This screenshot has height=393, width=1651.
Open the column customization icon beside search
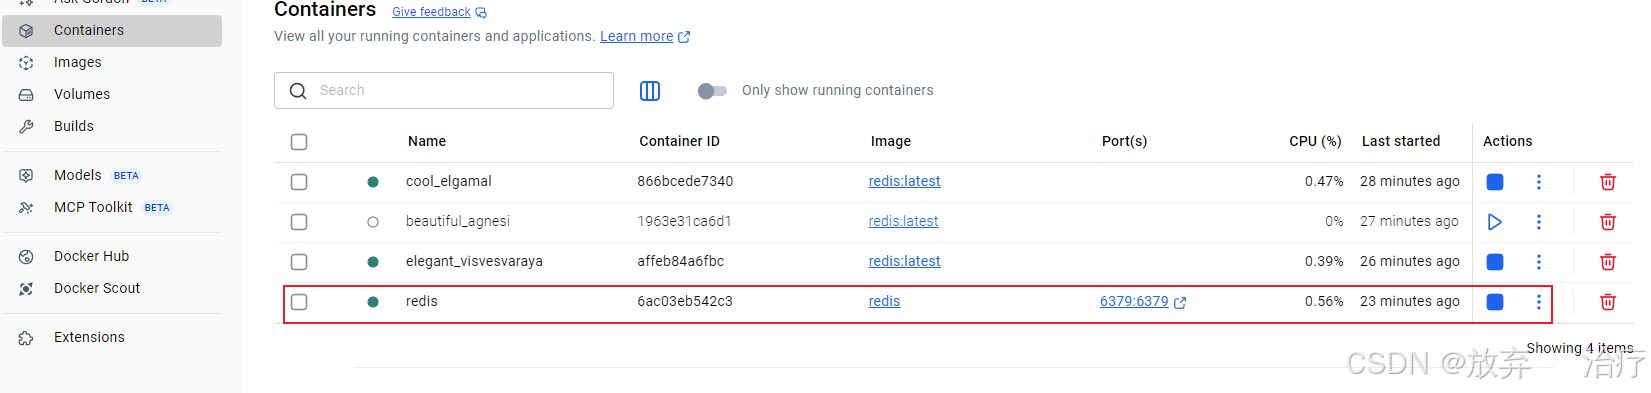[x=650, y=91]
